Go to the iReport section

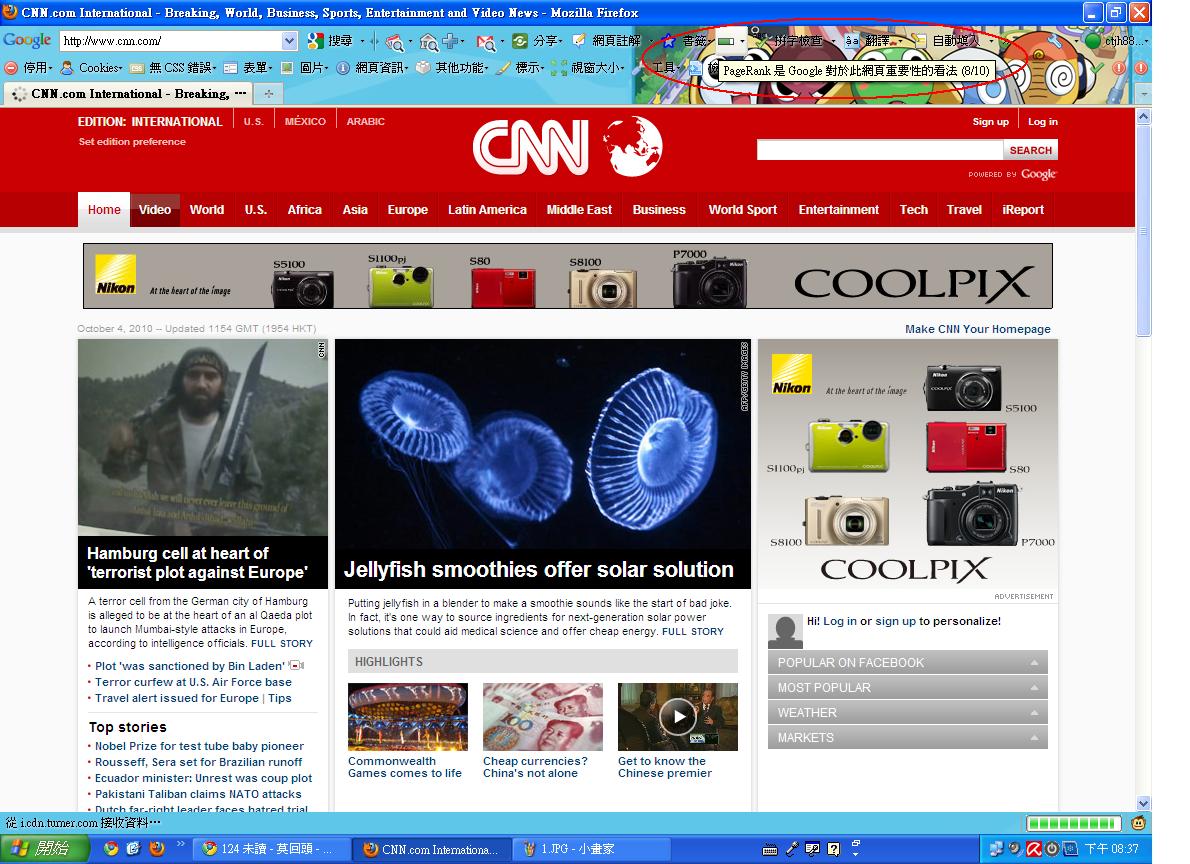point(1022,210)
